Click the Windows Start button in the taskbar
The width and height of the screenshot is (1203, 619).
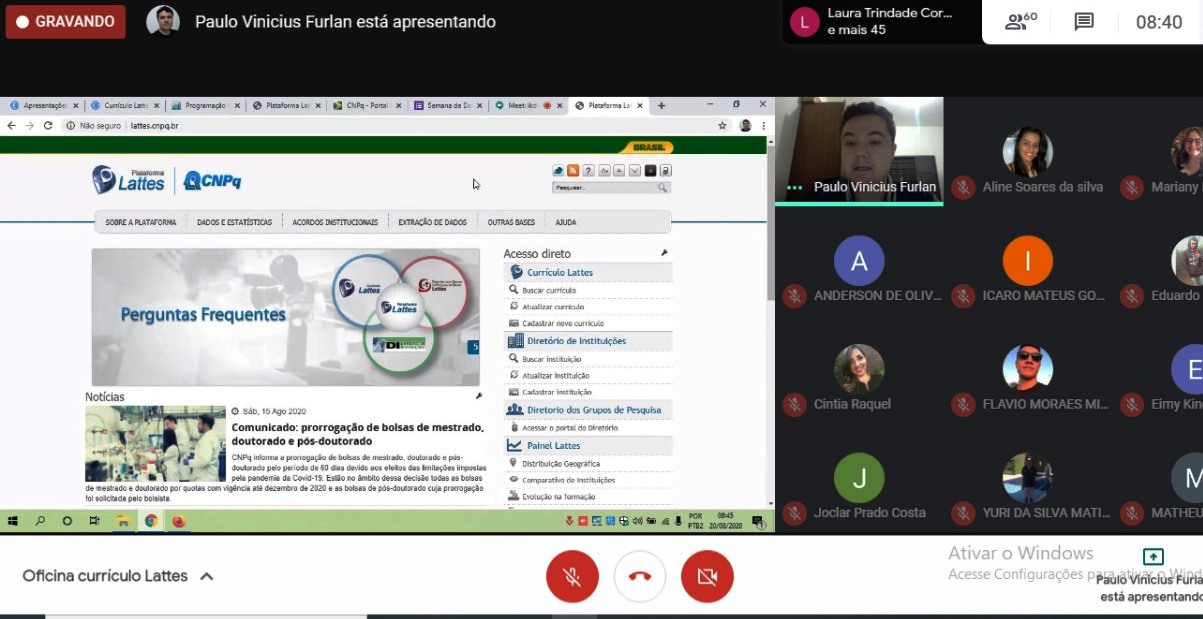(14, 521)
